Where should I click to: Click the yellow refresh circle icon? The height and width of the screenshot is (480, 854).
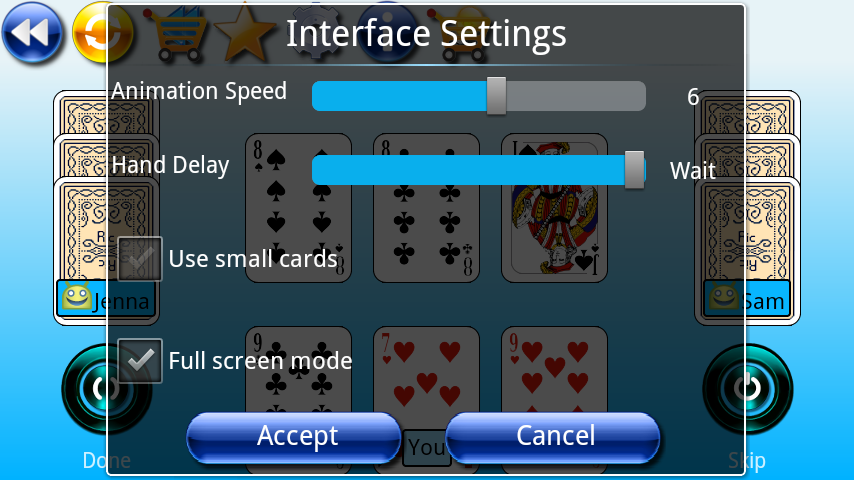click(103, 33)
